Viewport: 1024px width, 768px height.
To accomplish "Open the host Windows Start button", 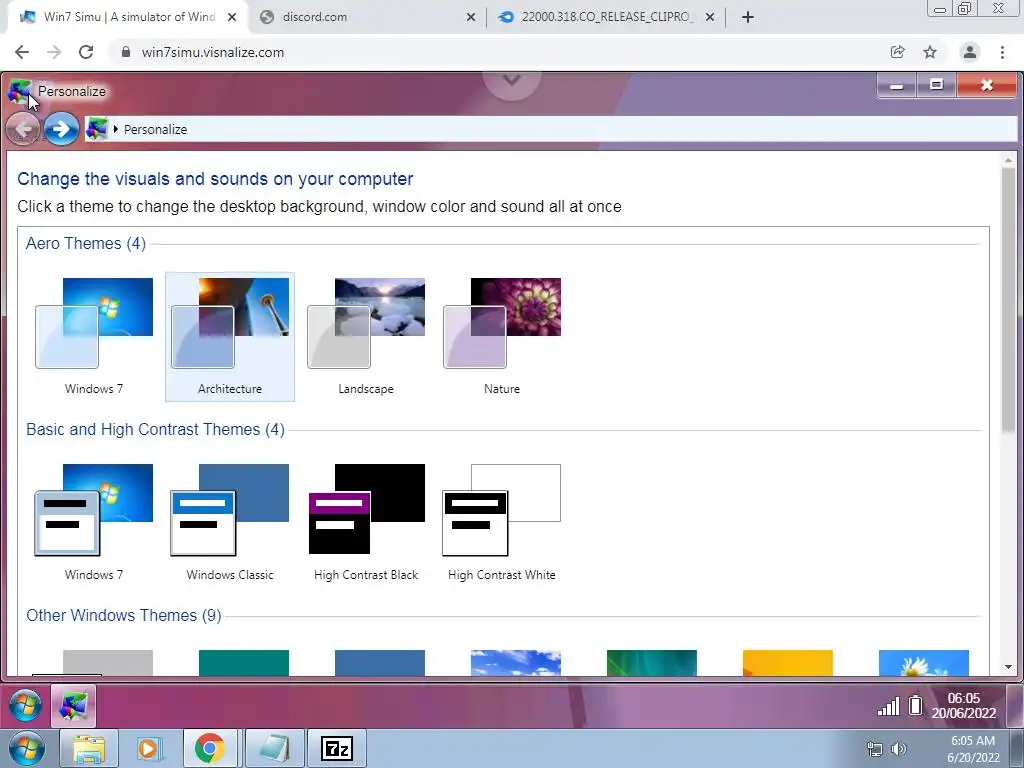I will [27, 748].
